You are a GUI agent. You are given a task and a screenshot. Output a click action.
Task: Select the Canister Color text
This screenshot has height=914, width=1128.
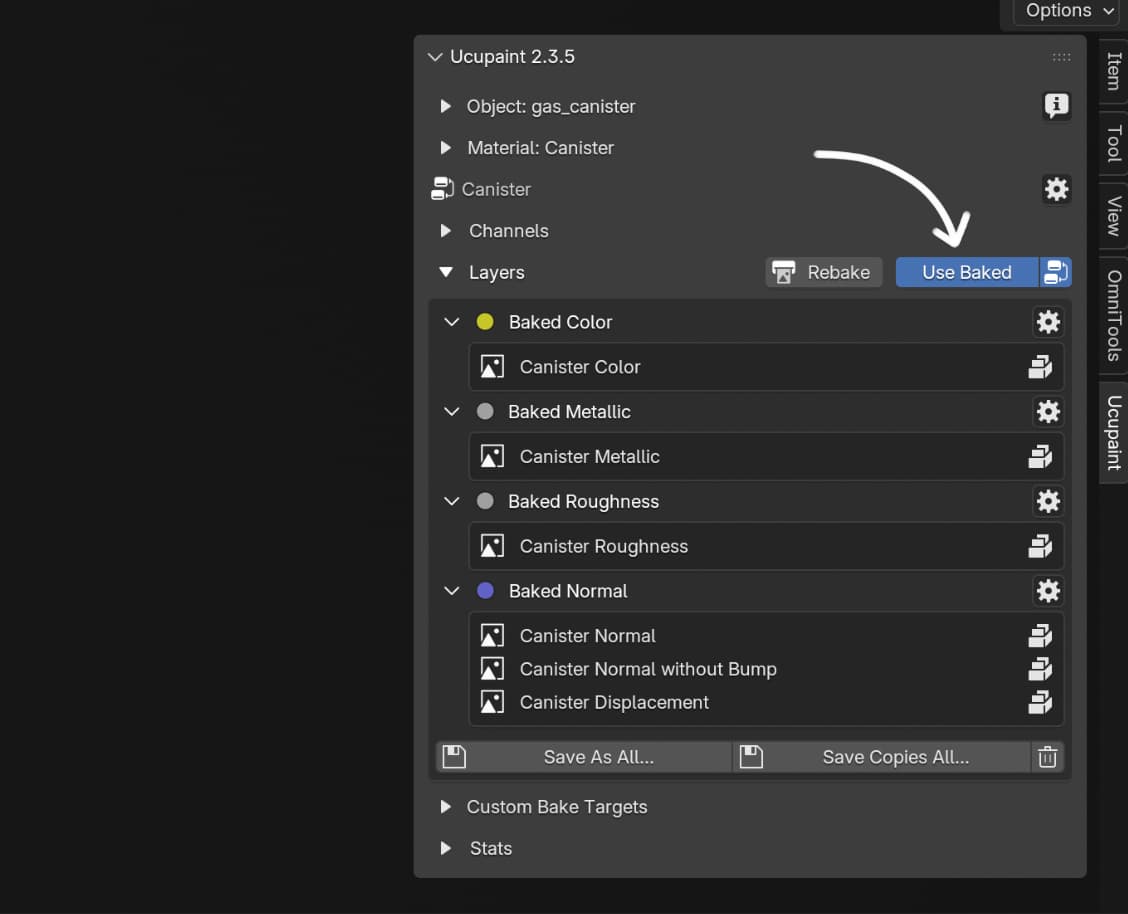pyautogui.click(x=580, y=367)
